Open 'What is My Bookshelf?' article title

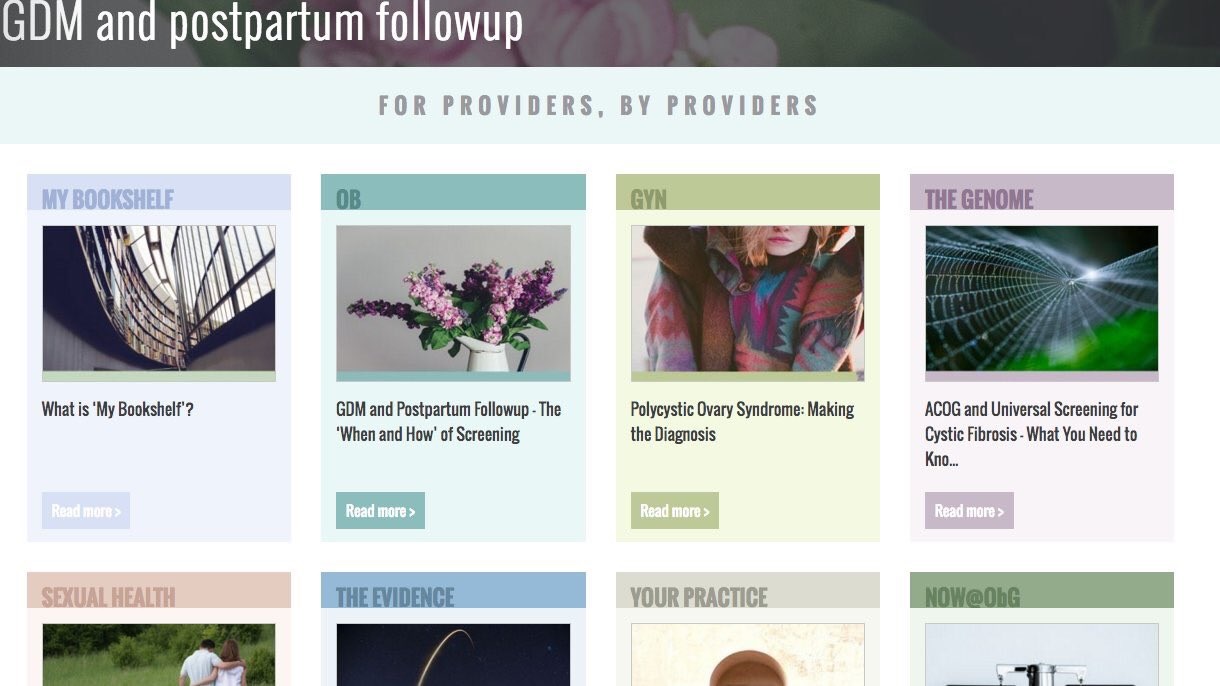coord(117,409)
